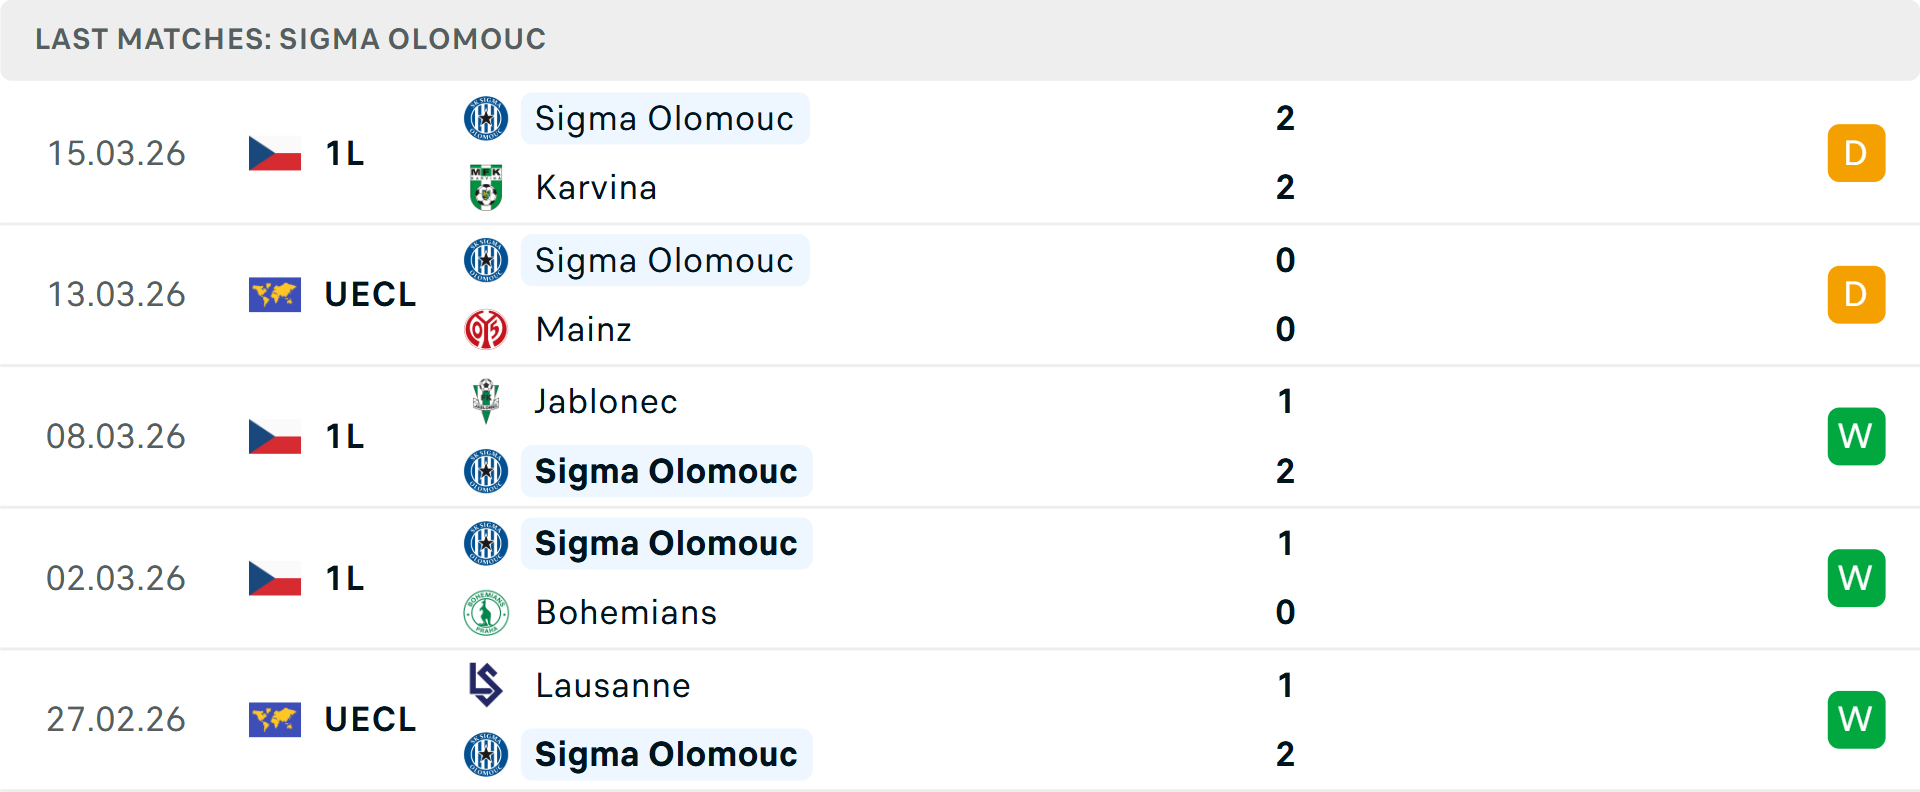Click the Mainz club badge
1920x792 pixels.
(x=487, y=329)
